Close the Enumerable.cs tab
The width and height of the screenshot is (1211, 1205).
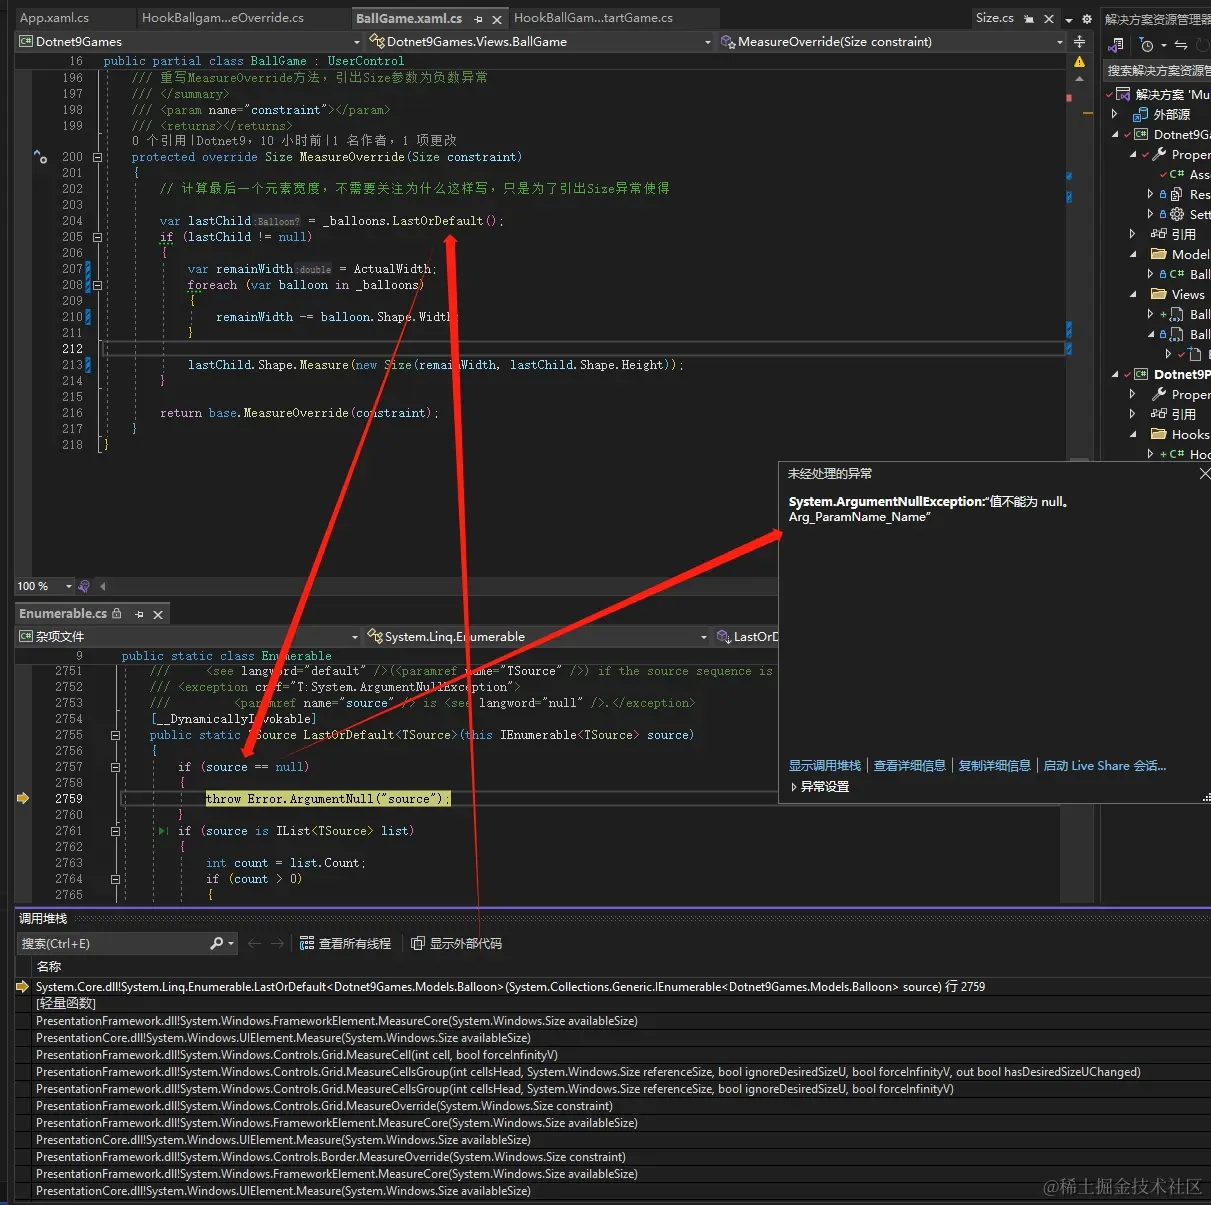point(158,614)
